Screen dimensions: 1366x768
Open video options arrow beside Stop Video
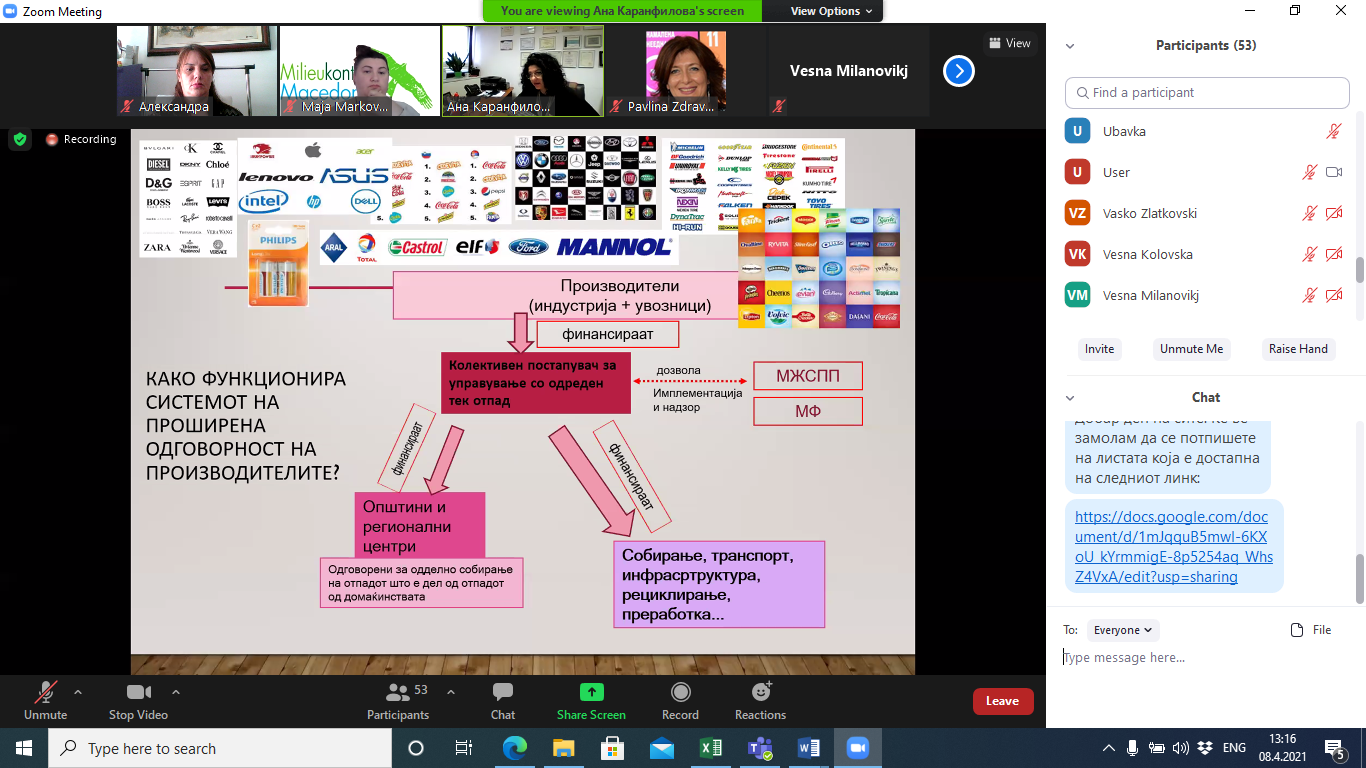[176, 692]
